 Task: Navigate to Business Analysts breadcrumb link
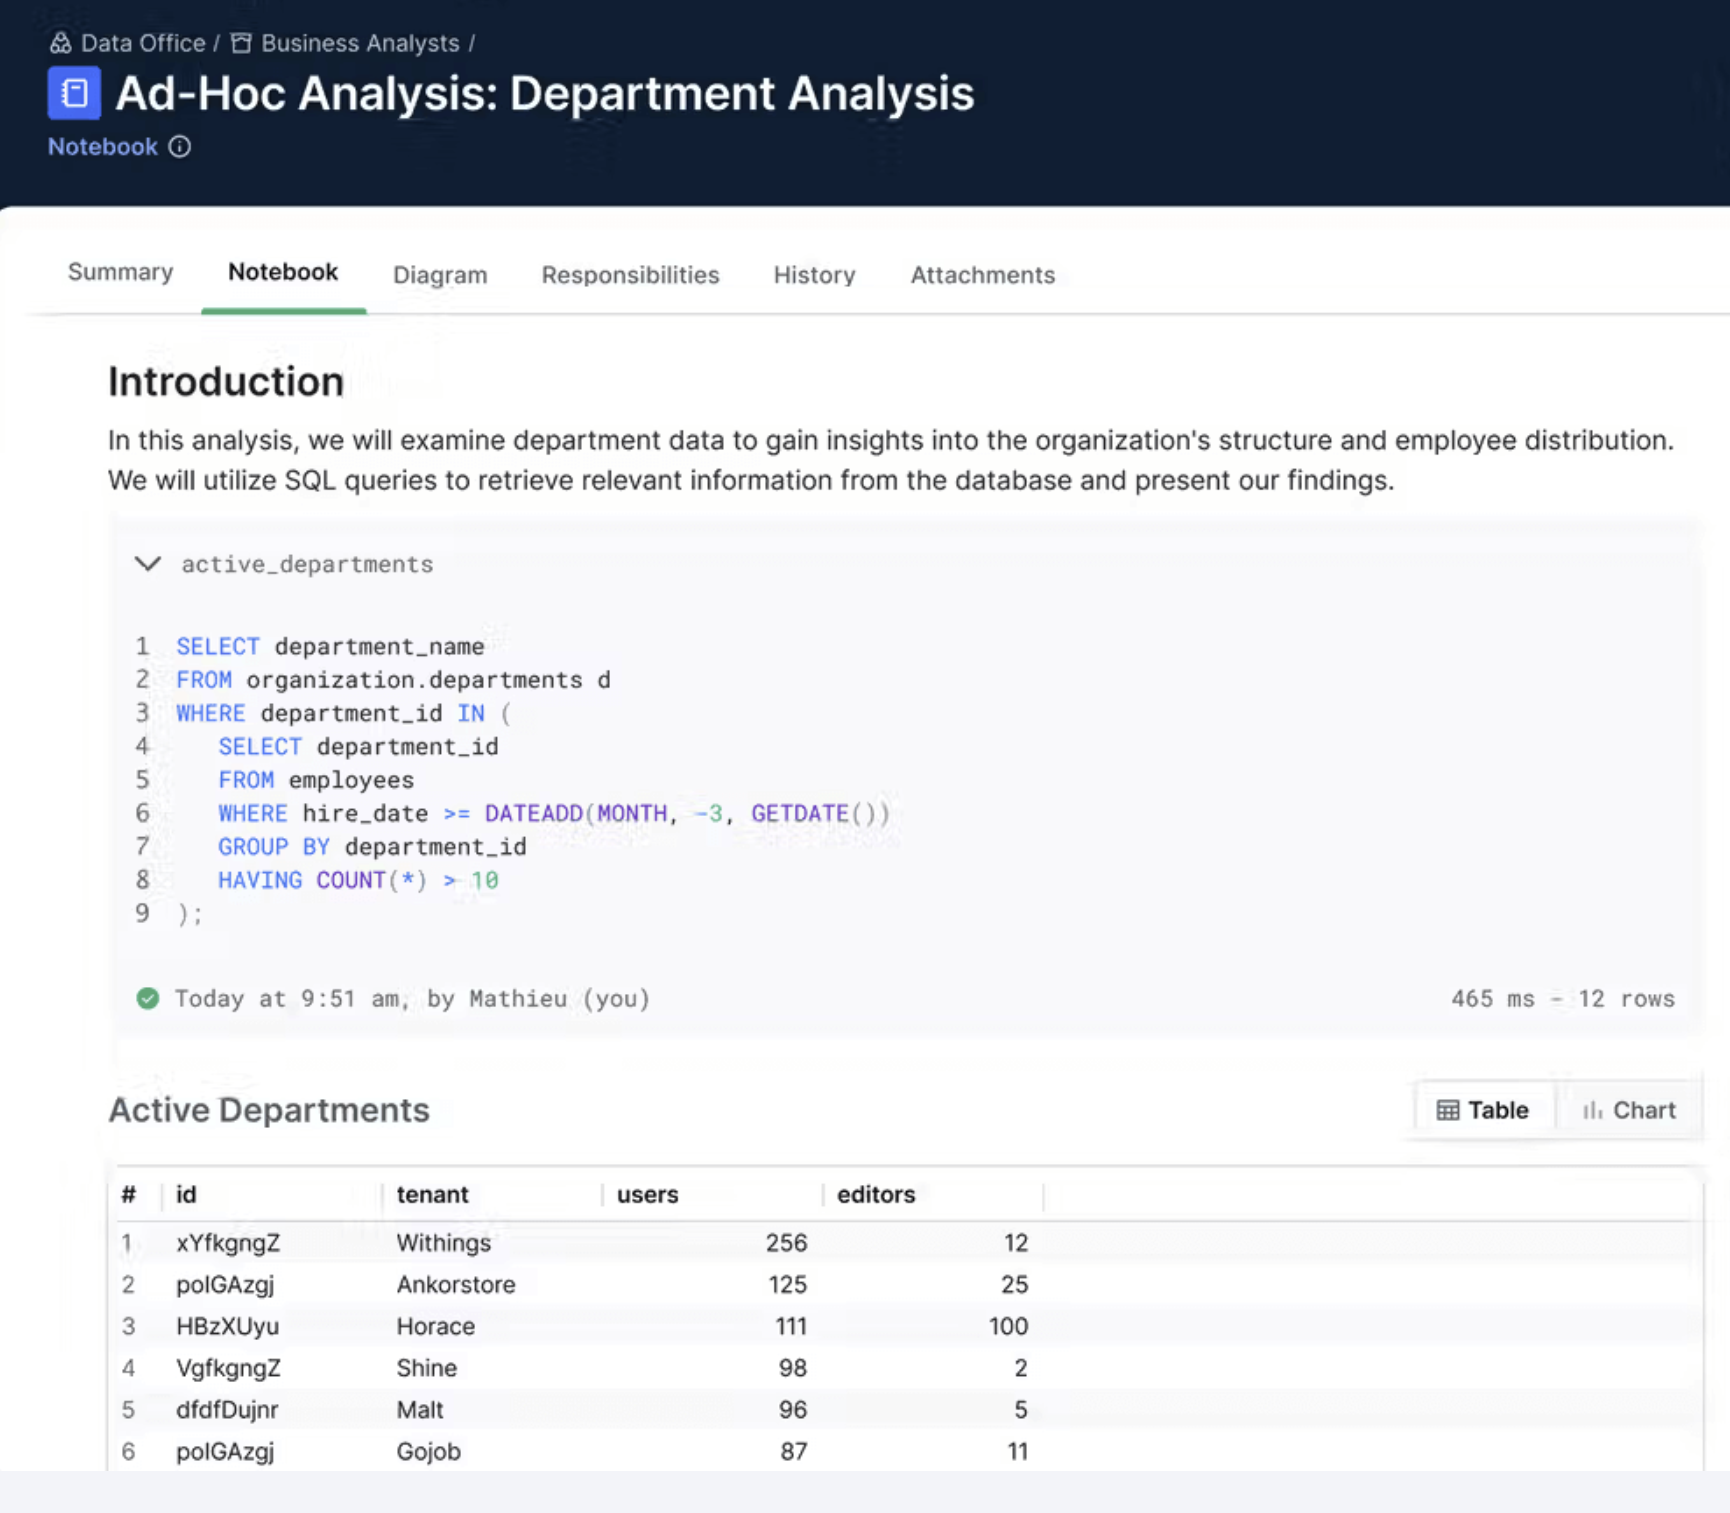coord(360,43)
